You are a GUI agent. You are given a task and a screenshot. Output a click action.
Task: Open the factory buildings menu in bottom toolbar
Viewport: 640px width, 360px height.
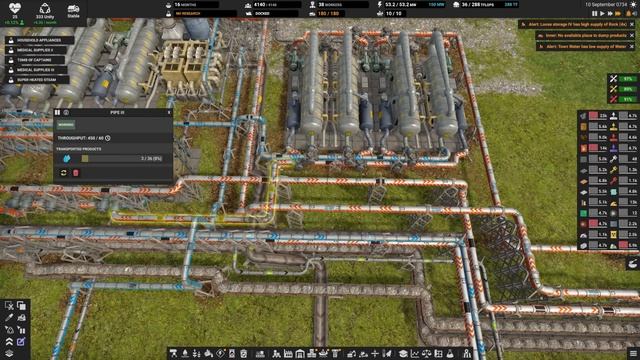click(288, 353)
